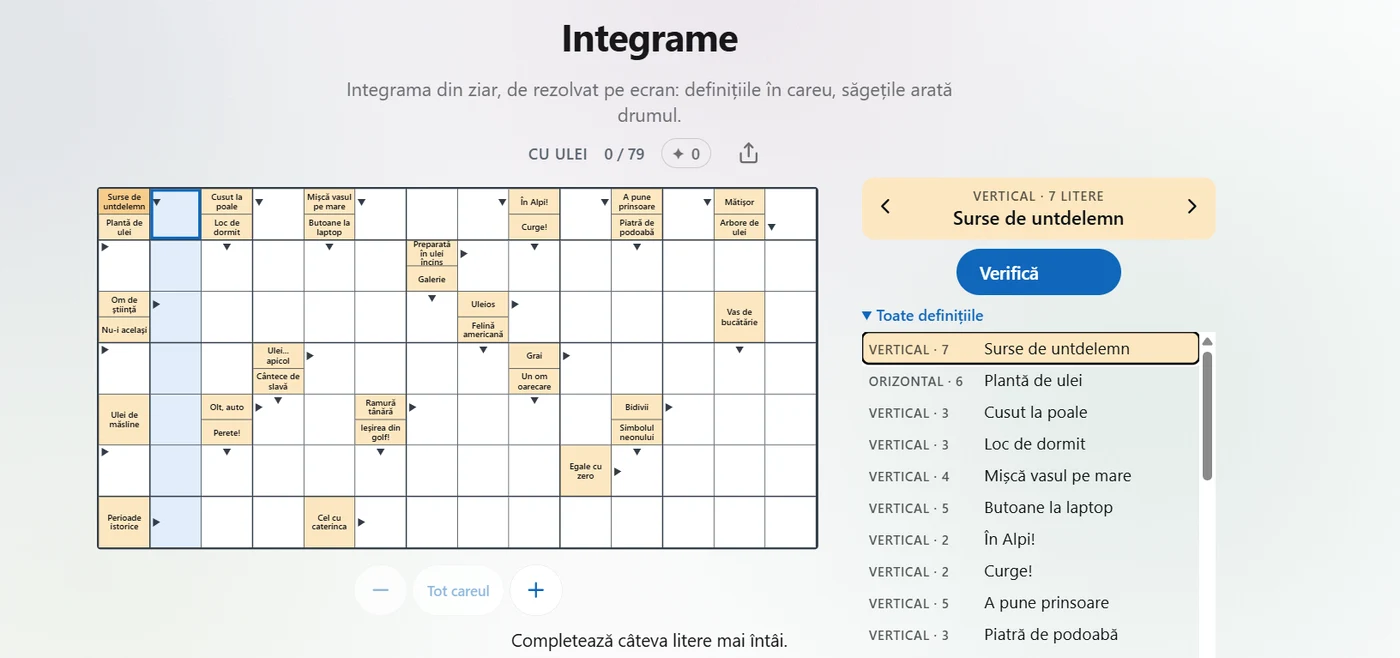The width and height of the screenshot is (1400, 658).
Task: Open the share puzzle icon
Action: 749,154
